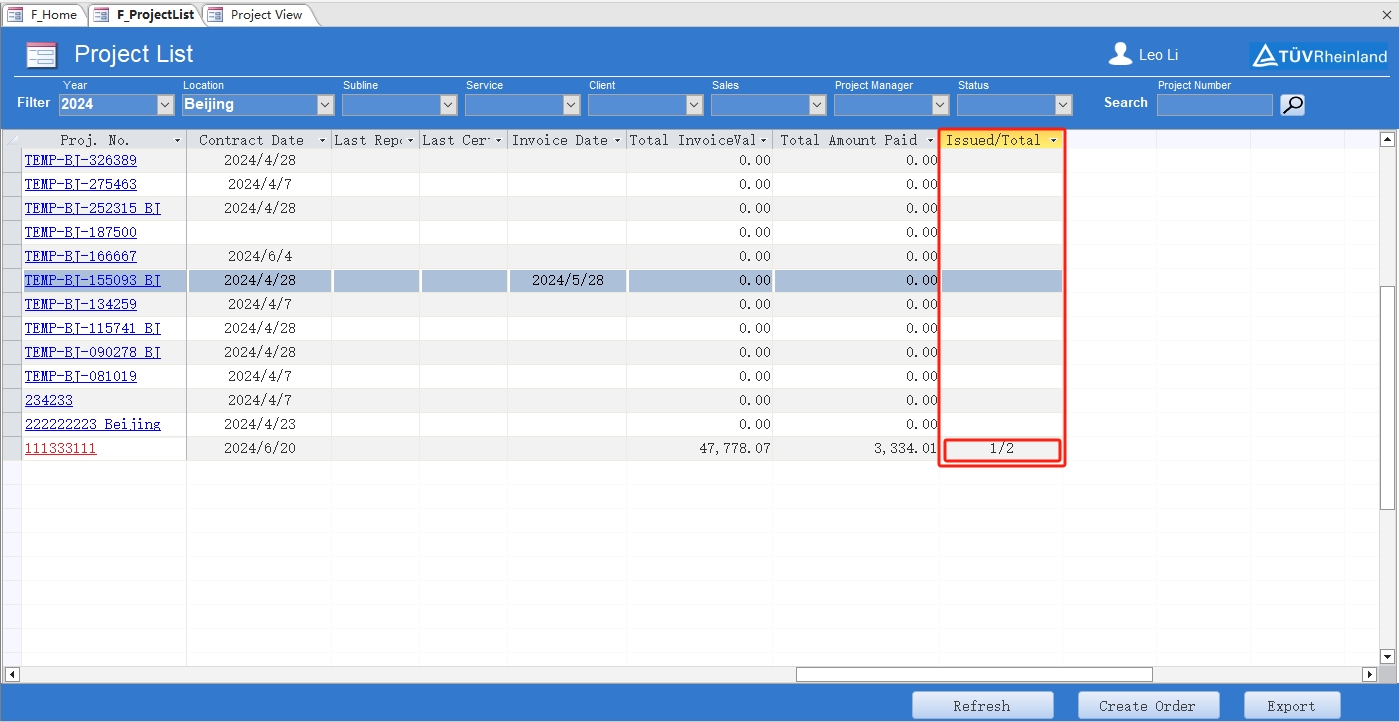Image resolution: width=1399 pixels, height=722 pixels.
Task: Click the search magnifier icon button
Action: pos(1292,104)
